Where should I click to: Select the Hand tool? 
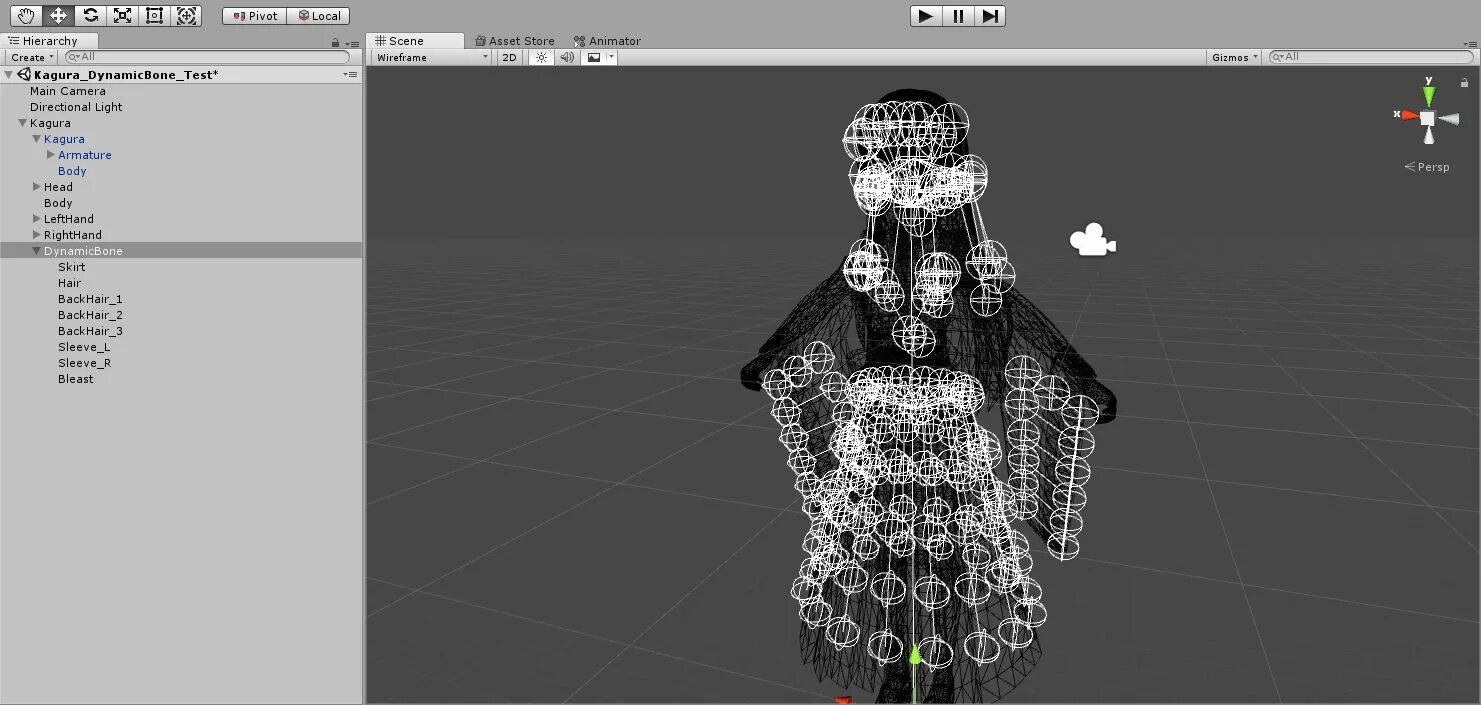26,15
